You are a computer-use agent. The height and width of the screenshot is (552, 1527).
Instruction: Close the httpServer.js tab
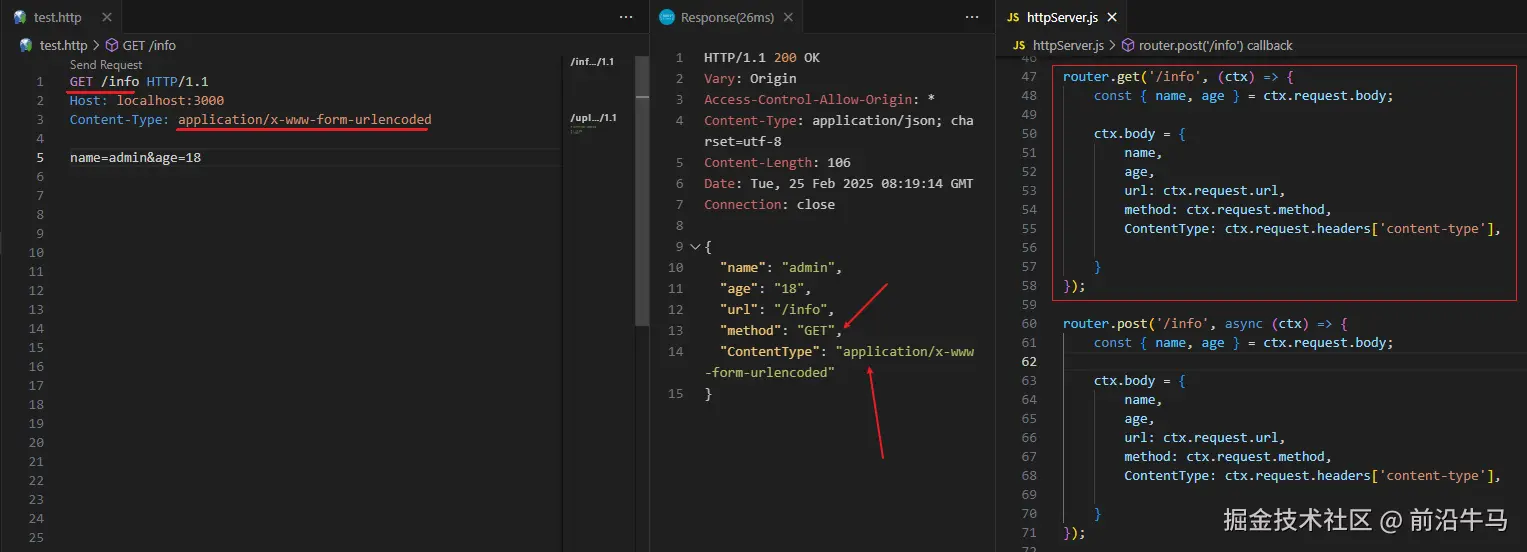(1111, 17)
